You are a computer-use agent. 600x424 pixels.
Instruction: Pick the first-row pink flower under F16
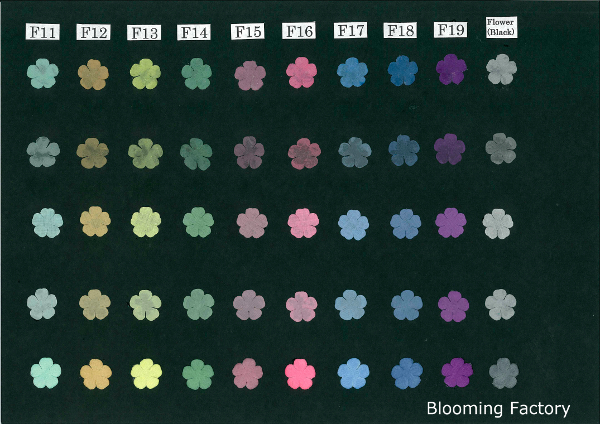[x=302, y=72]
